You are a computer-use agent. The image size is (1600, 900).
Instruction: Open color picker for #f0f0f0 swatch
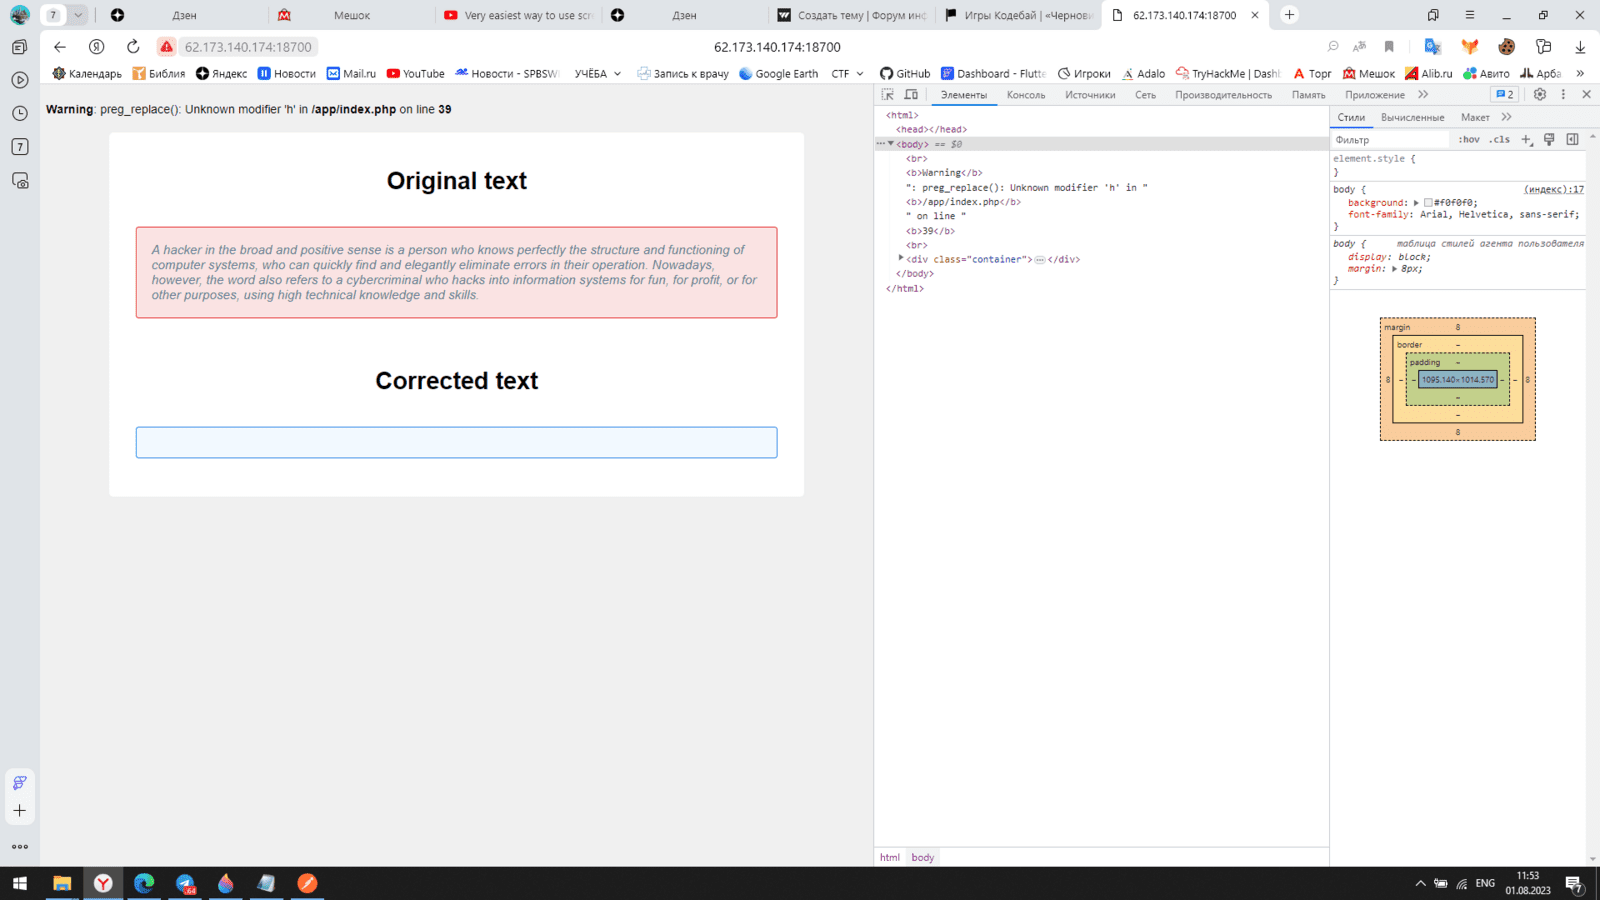[x=1428, y=203]
